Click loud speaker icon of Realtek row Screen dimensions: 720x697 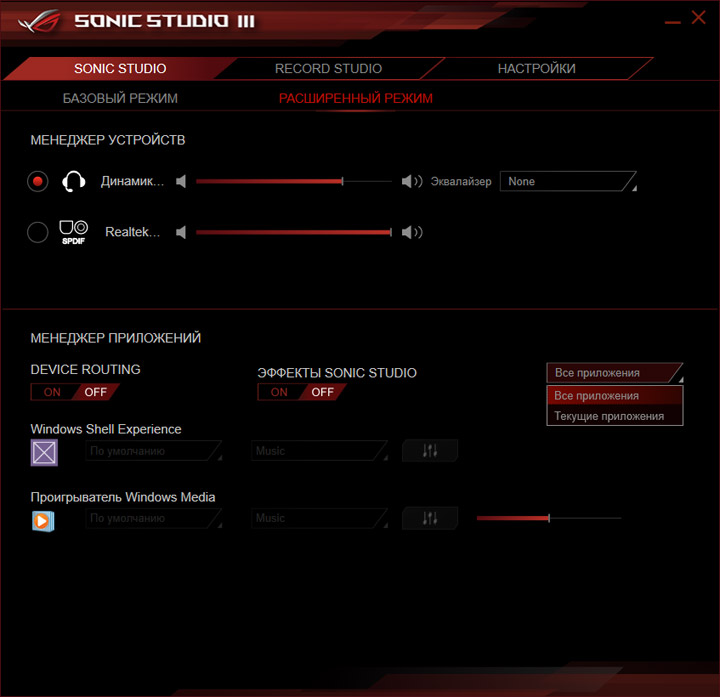coord(412,232)
